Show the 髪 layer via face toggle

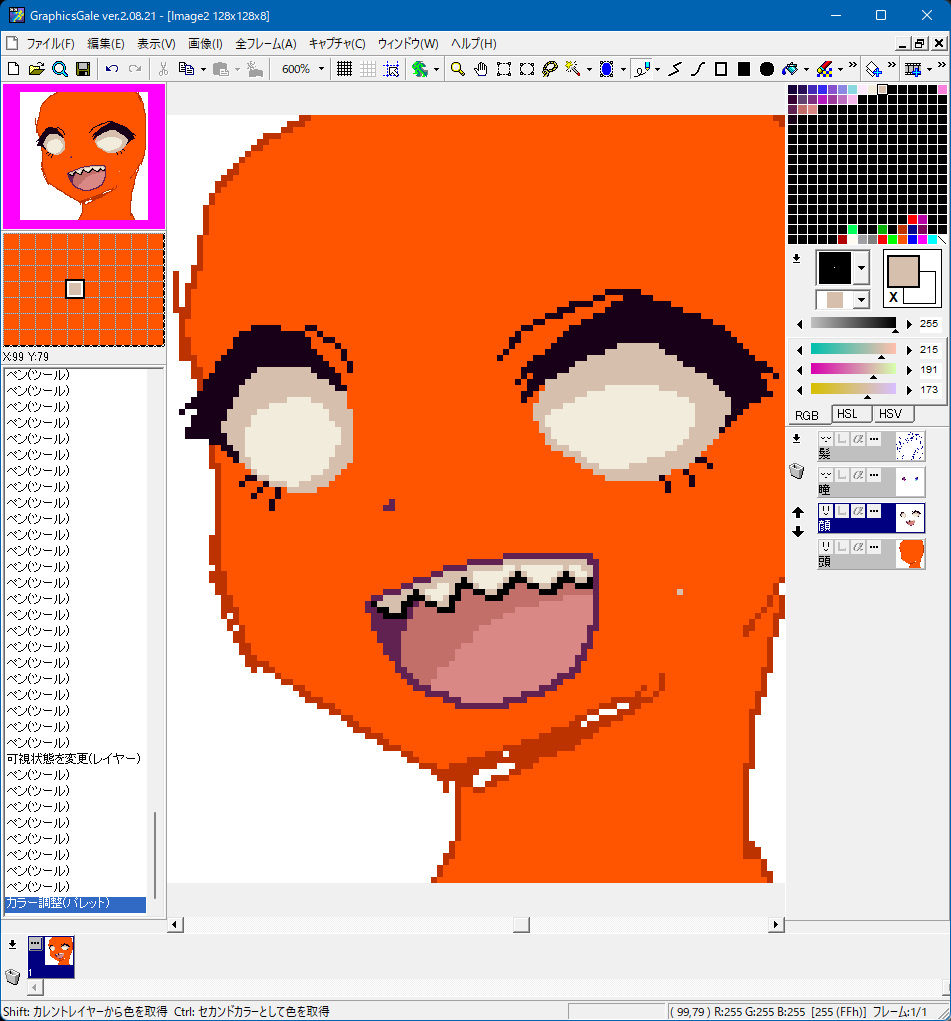point(826,439)
